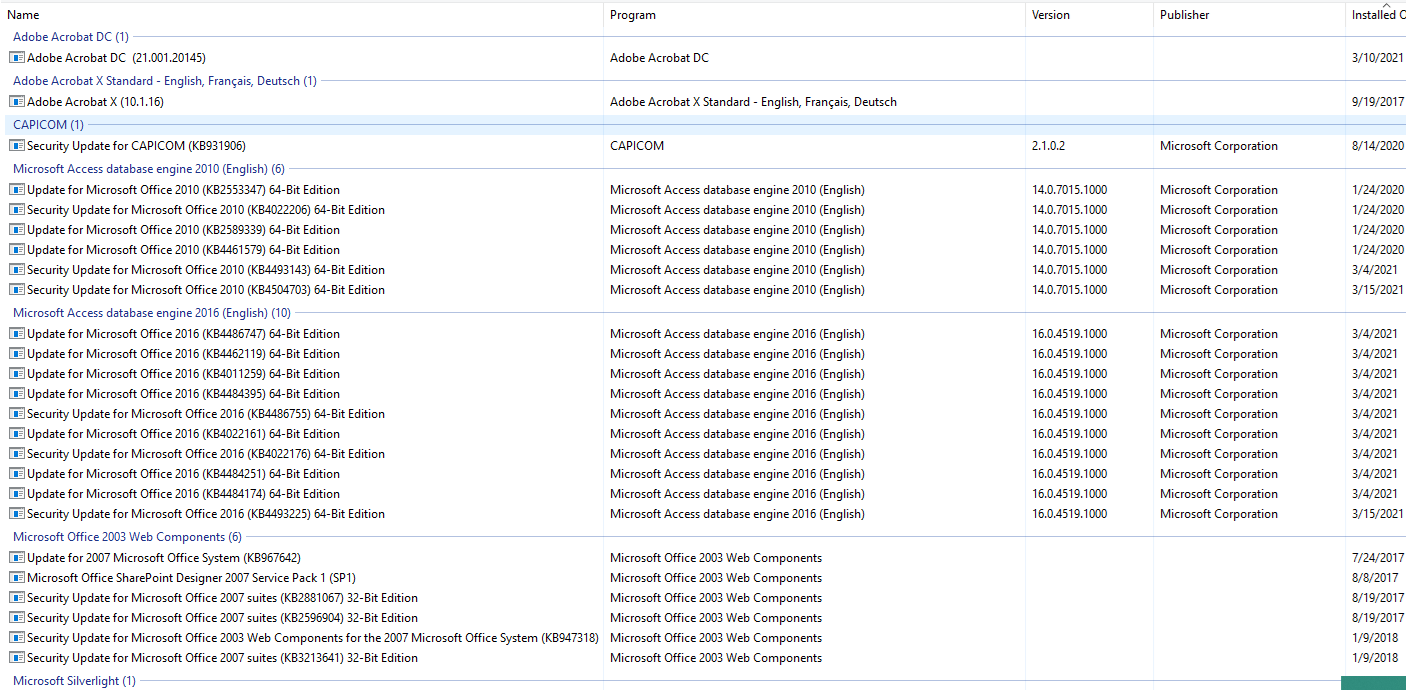The width and height of the screenshot is (1406, 690).
Task: Sort updates by the Program column header
Action: tap(633, 15)
